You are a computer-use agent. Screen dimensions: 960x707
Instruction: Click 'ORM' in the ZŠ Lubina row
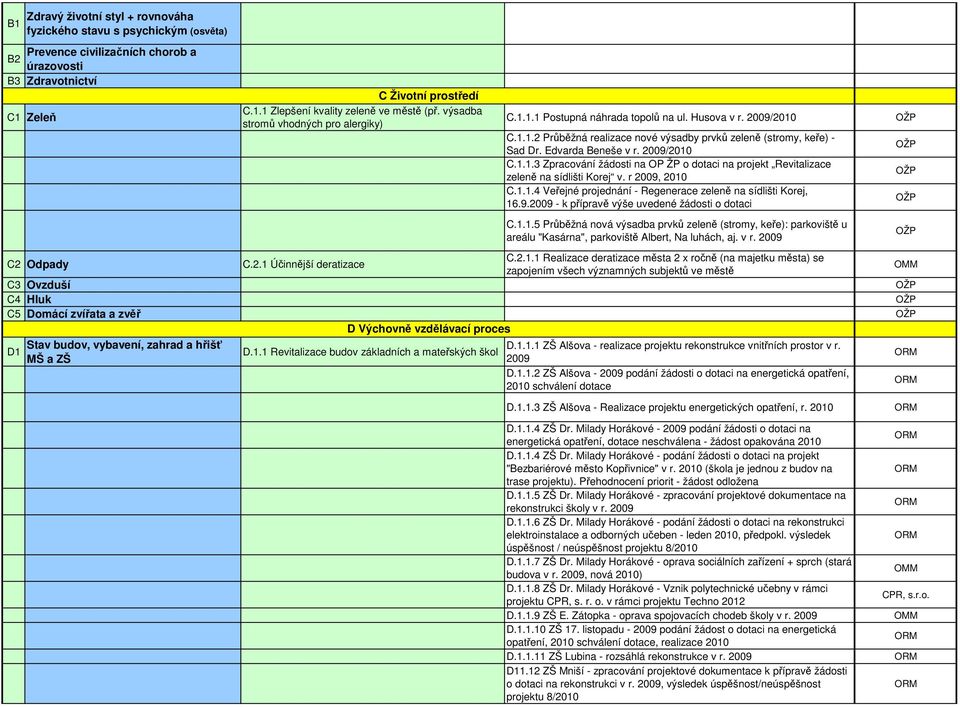906,656
